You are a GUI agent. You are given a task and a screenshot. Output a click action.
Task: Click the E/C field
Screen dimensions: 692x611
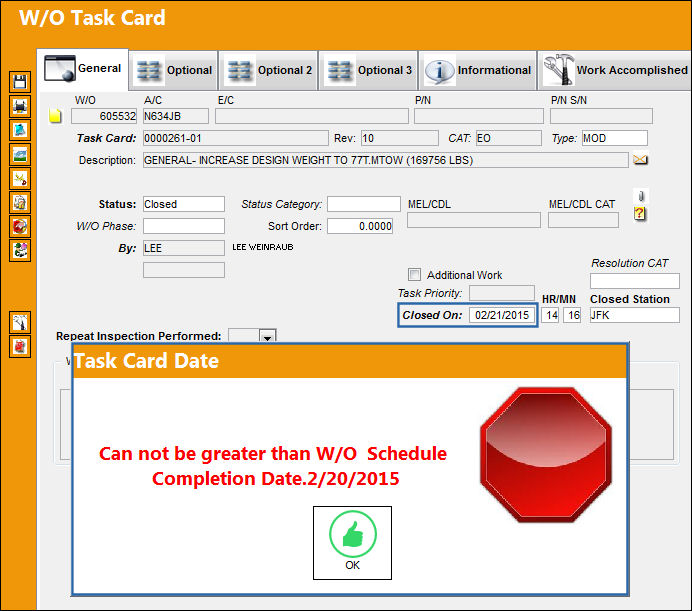pyautogui.click(x=312, y=116)
